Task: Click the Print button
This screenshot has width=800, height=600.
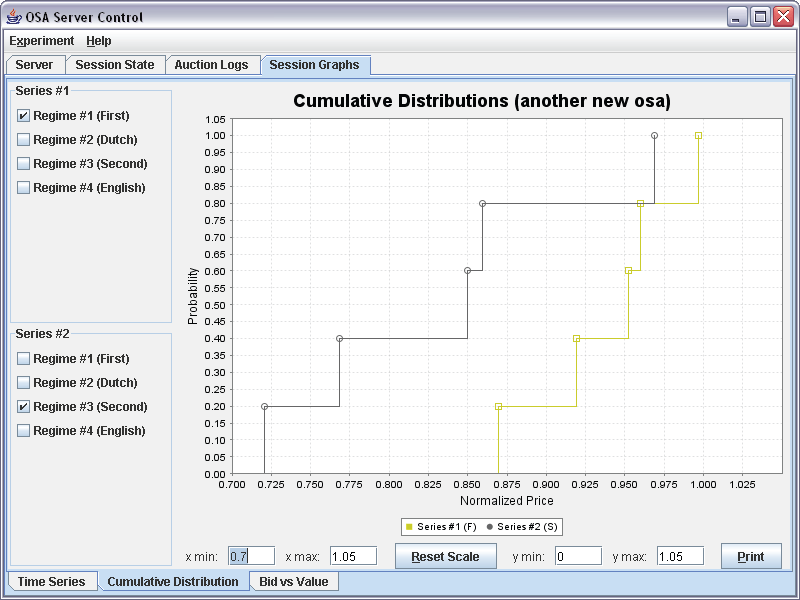Action: click(751, 556)
